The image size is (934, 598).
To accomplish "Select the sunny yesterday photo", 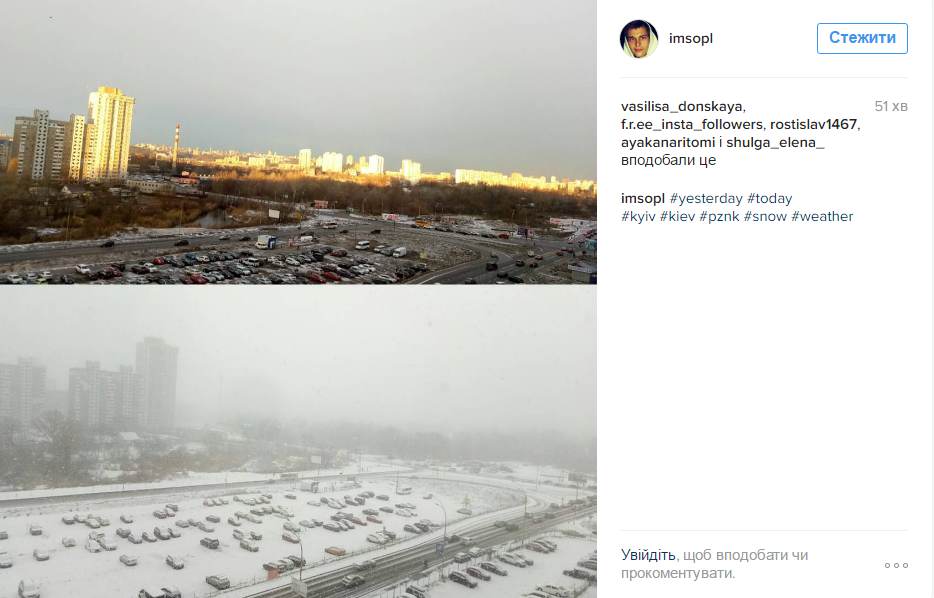I will coord(298,142).
